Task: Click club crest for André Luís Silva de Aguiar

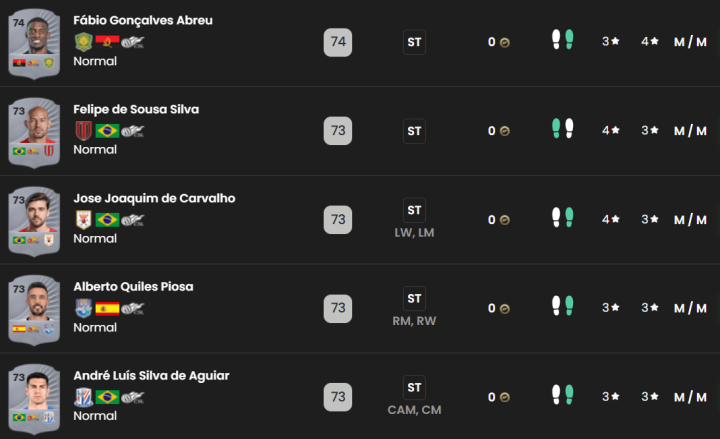Action: click(83, 397)
